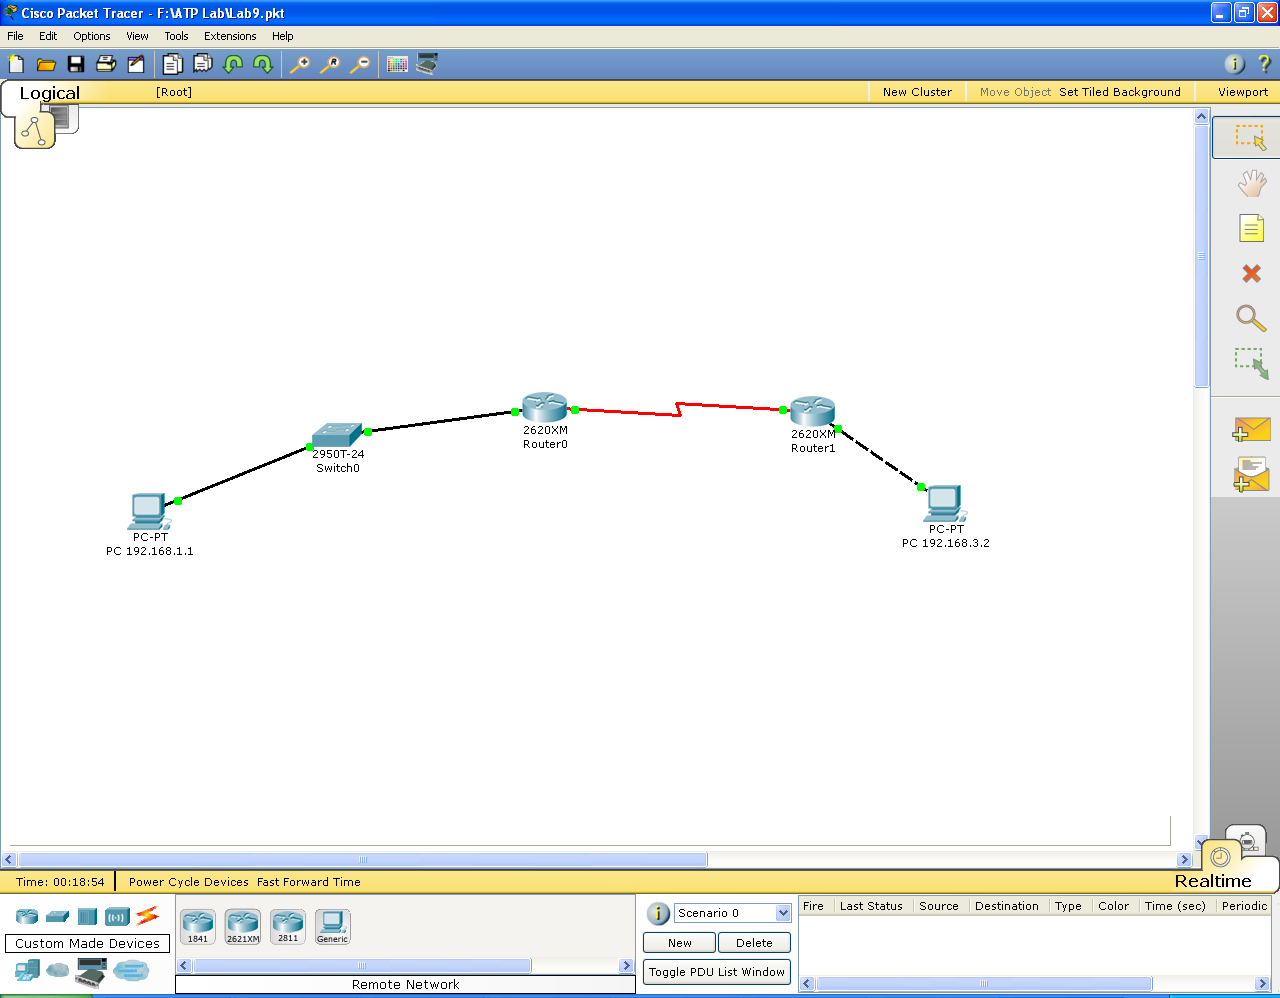Open the Help menu
1280x998 pixels.
(283, 36)
